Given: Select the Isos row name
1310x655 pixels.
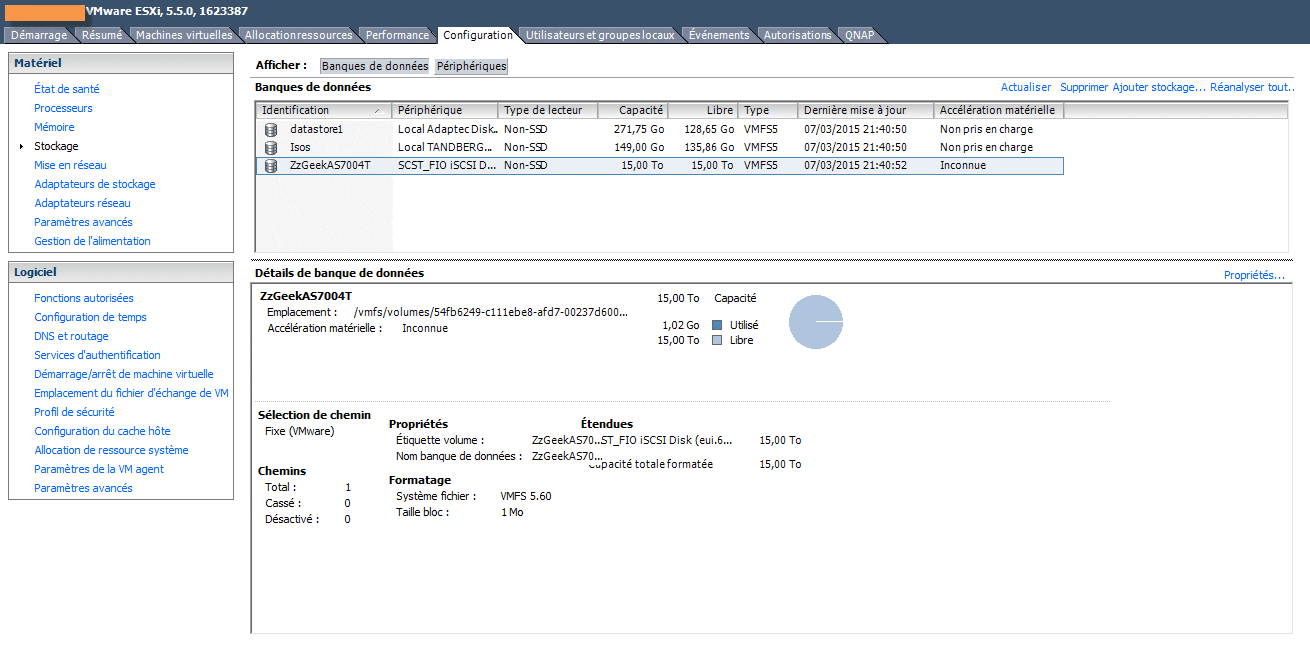Looking at the screenshot, I should coord(300,147).
